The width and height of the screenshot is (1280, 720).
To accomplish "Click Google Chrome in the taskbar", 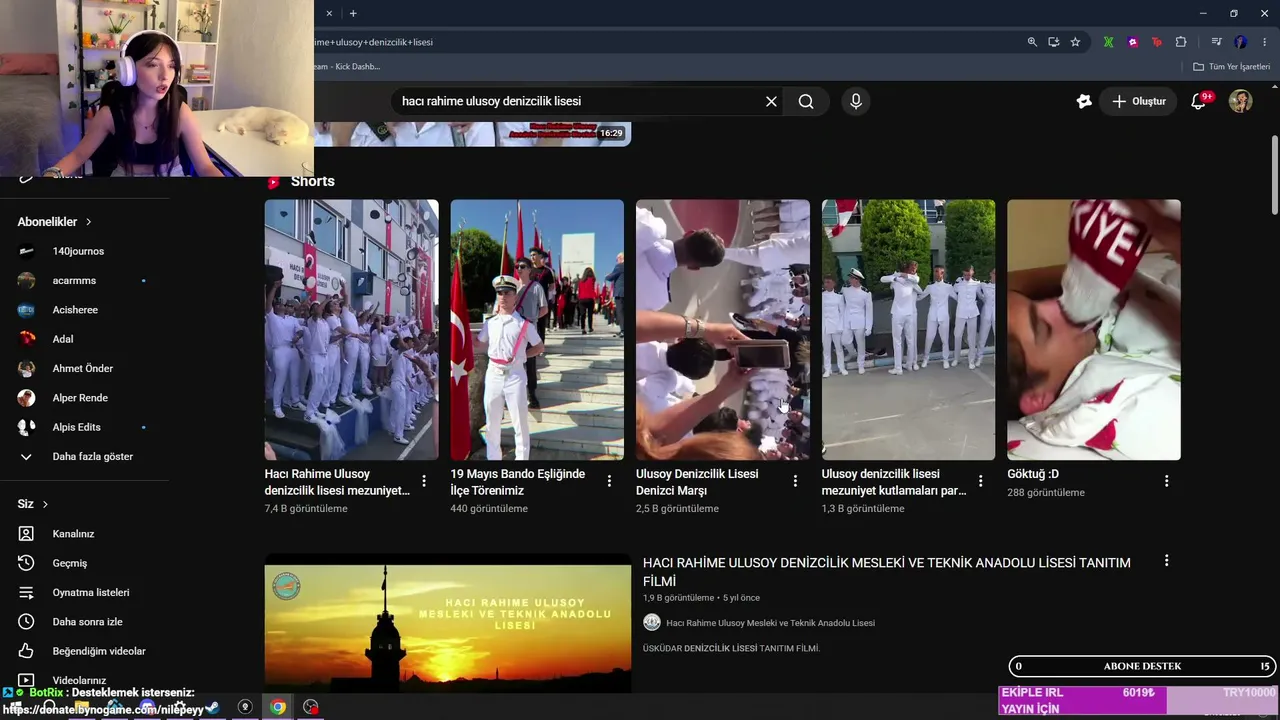I will click(278, 707).
